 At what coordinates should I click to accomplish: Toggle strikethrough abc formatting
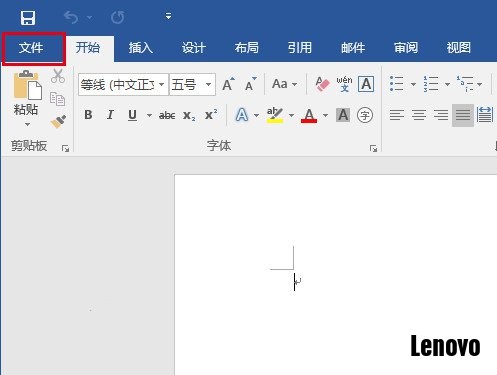click(x=167, y=115)
